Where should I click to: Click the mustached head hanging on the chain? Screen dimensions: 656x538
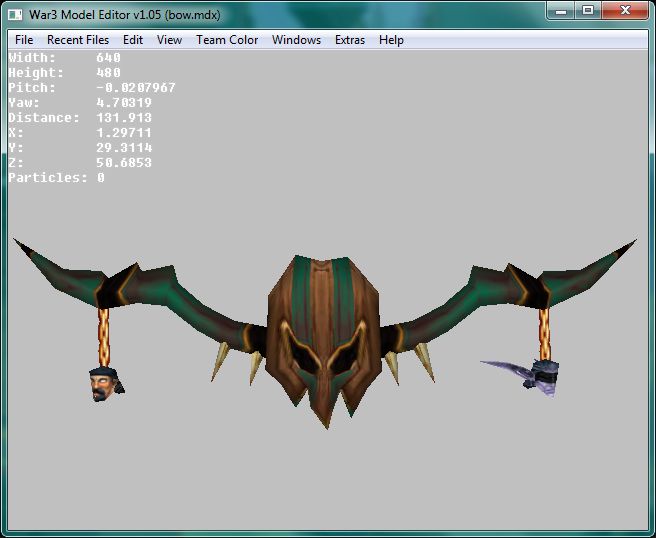click(105, 384)
